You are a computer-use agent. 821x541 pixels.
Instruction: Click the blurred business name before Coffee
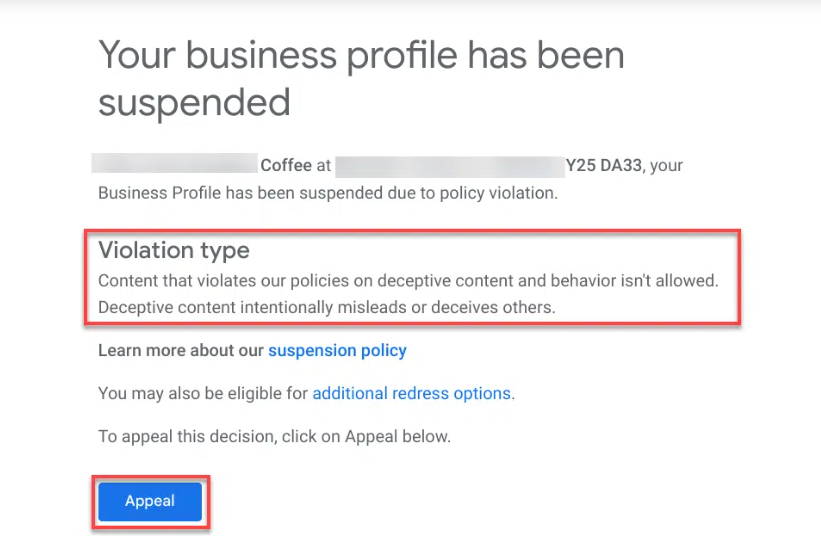(175, 164)
